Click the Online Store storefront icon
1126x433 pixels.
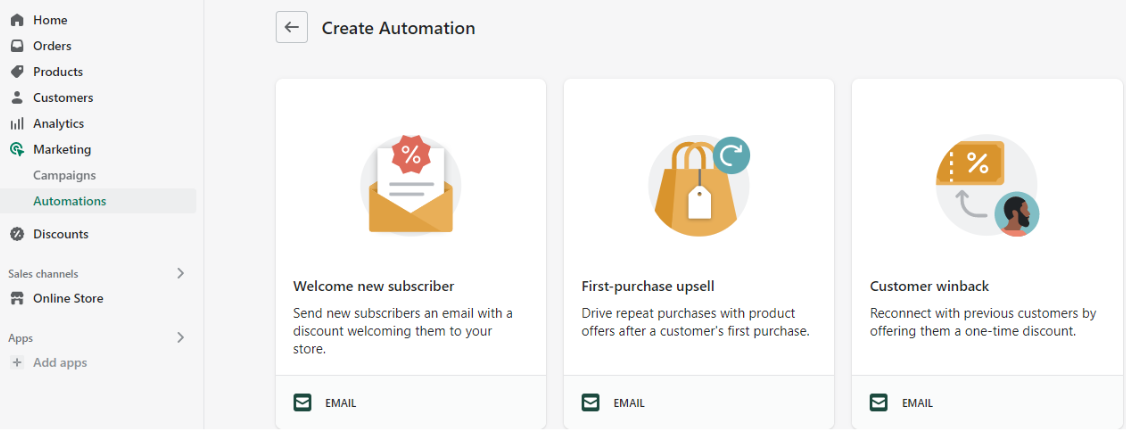point(17,299)
